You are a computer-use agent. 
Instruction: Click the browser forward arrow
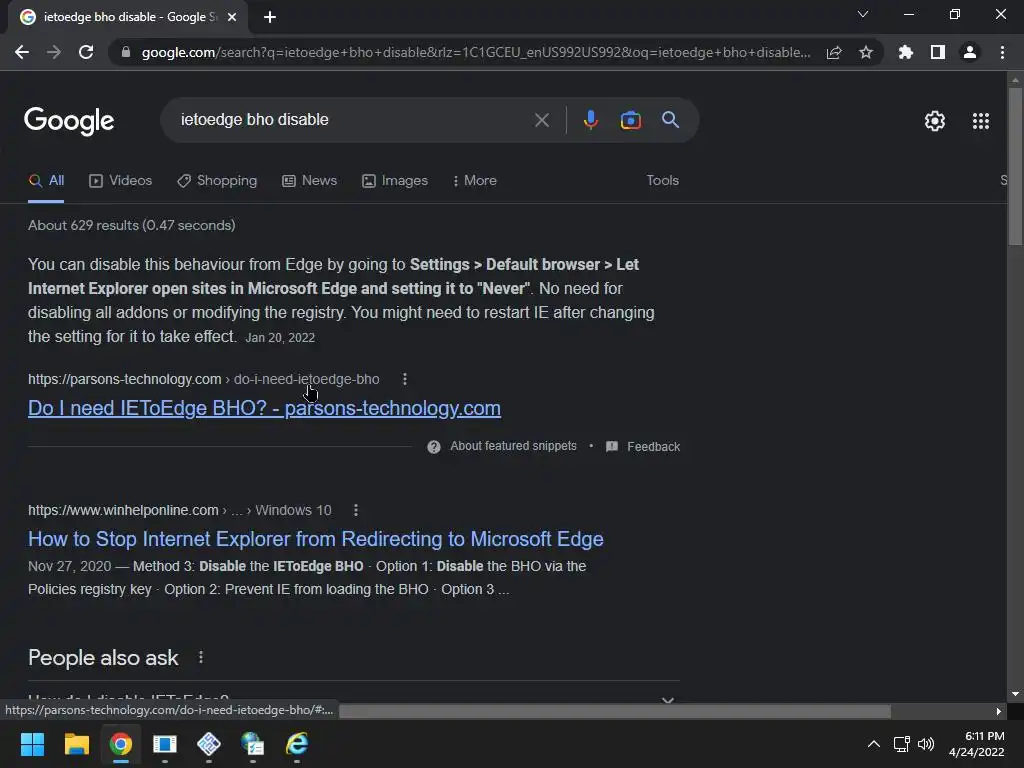(x=54, y=52)
